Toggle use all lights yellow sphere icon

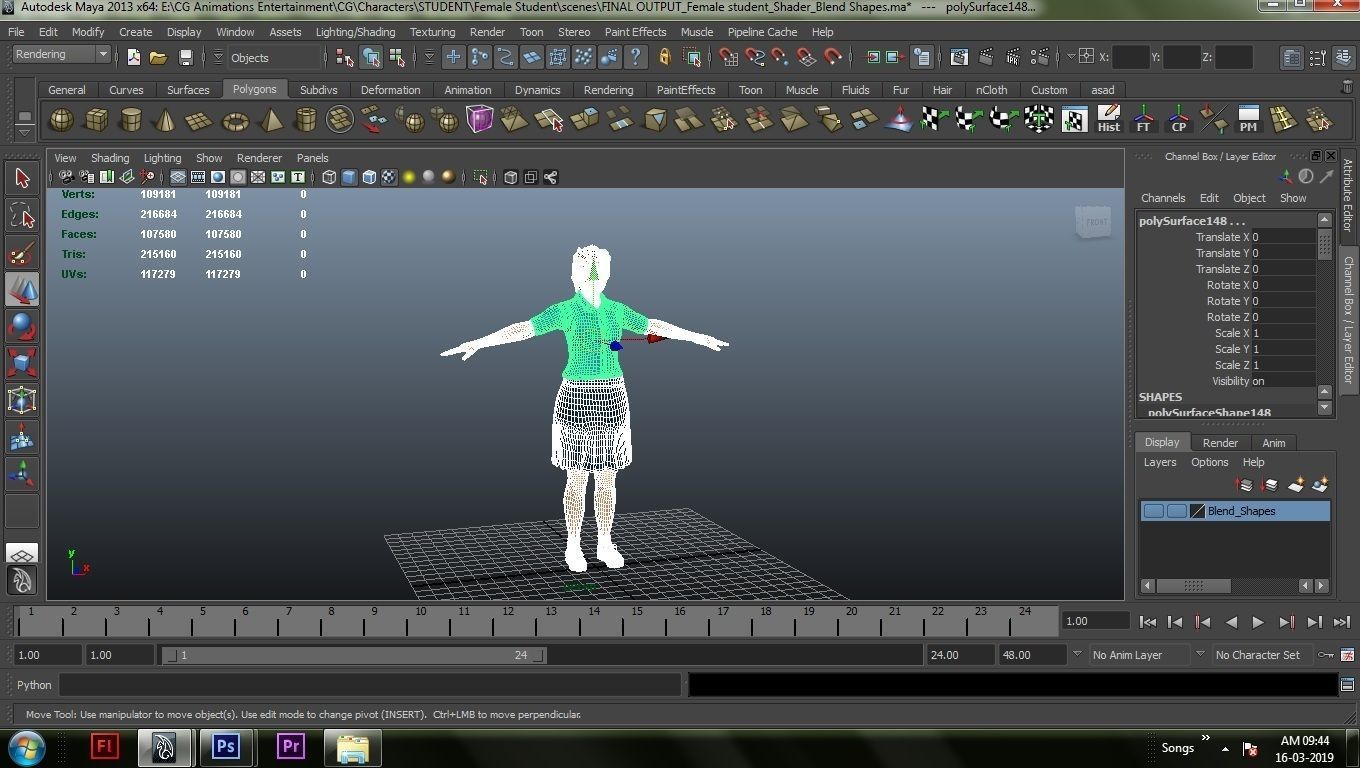coord(409,177)
